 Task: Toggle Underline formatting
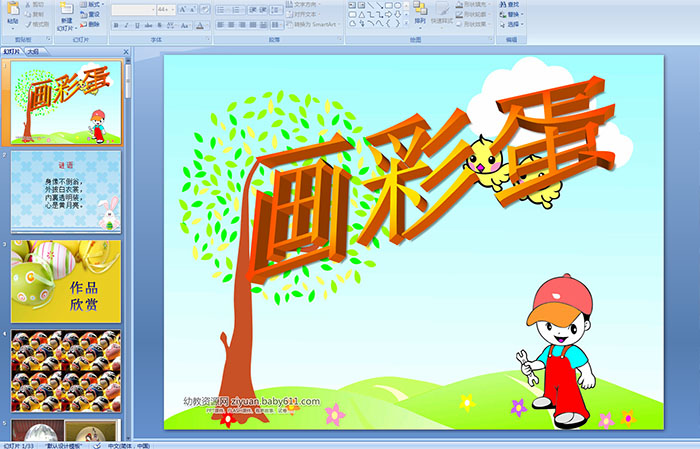(x=137, y=25)
